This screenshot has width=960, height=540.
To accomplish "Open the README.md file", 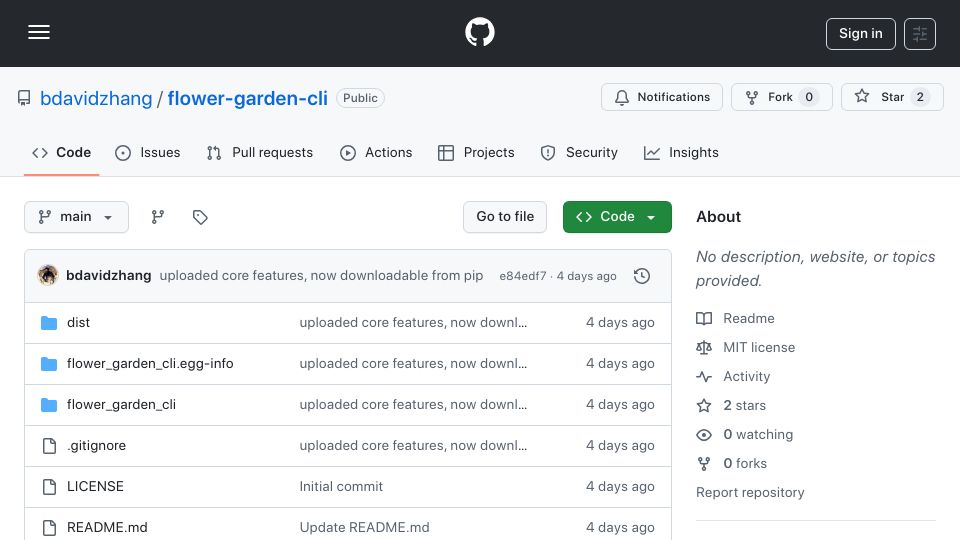I will pyautogui.click(x=107, y=528).
